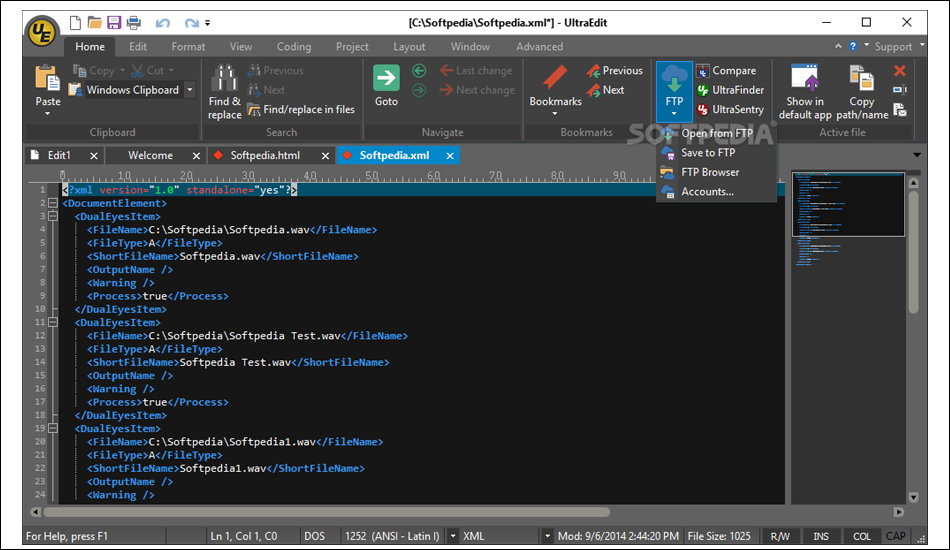Open the Coding ribbon tab
This screenshot has width=950, height=550.
pyautogui.click(x=294, y=47)
